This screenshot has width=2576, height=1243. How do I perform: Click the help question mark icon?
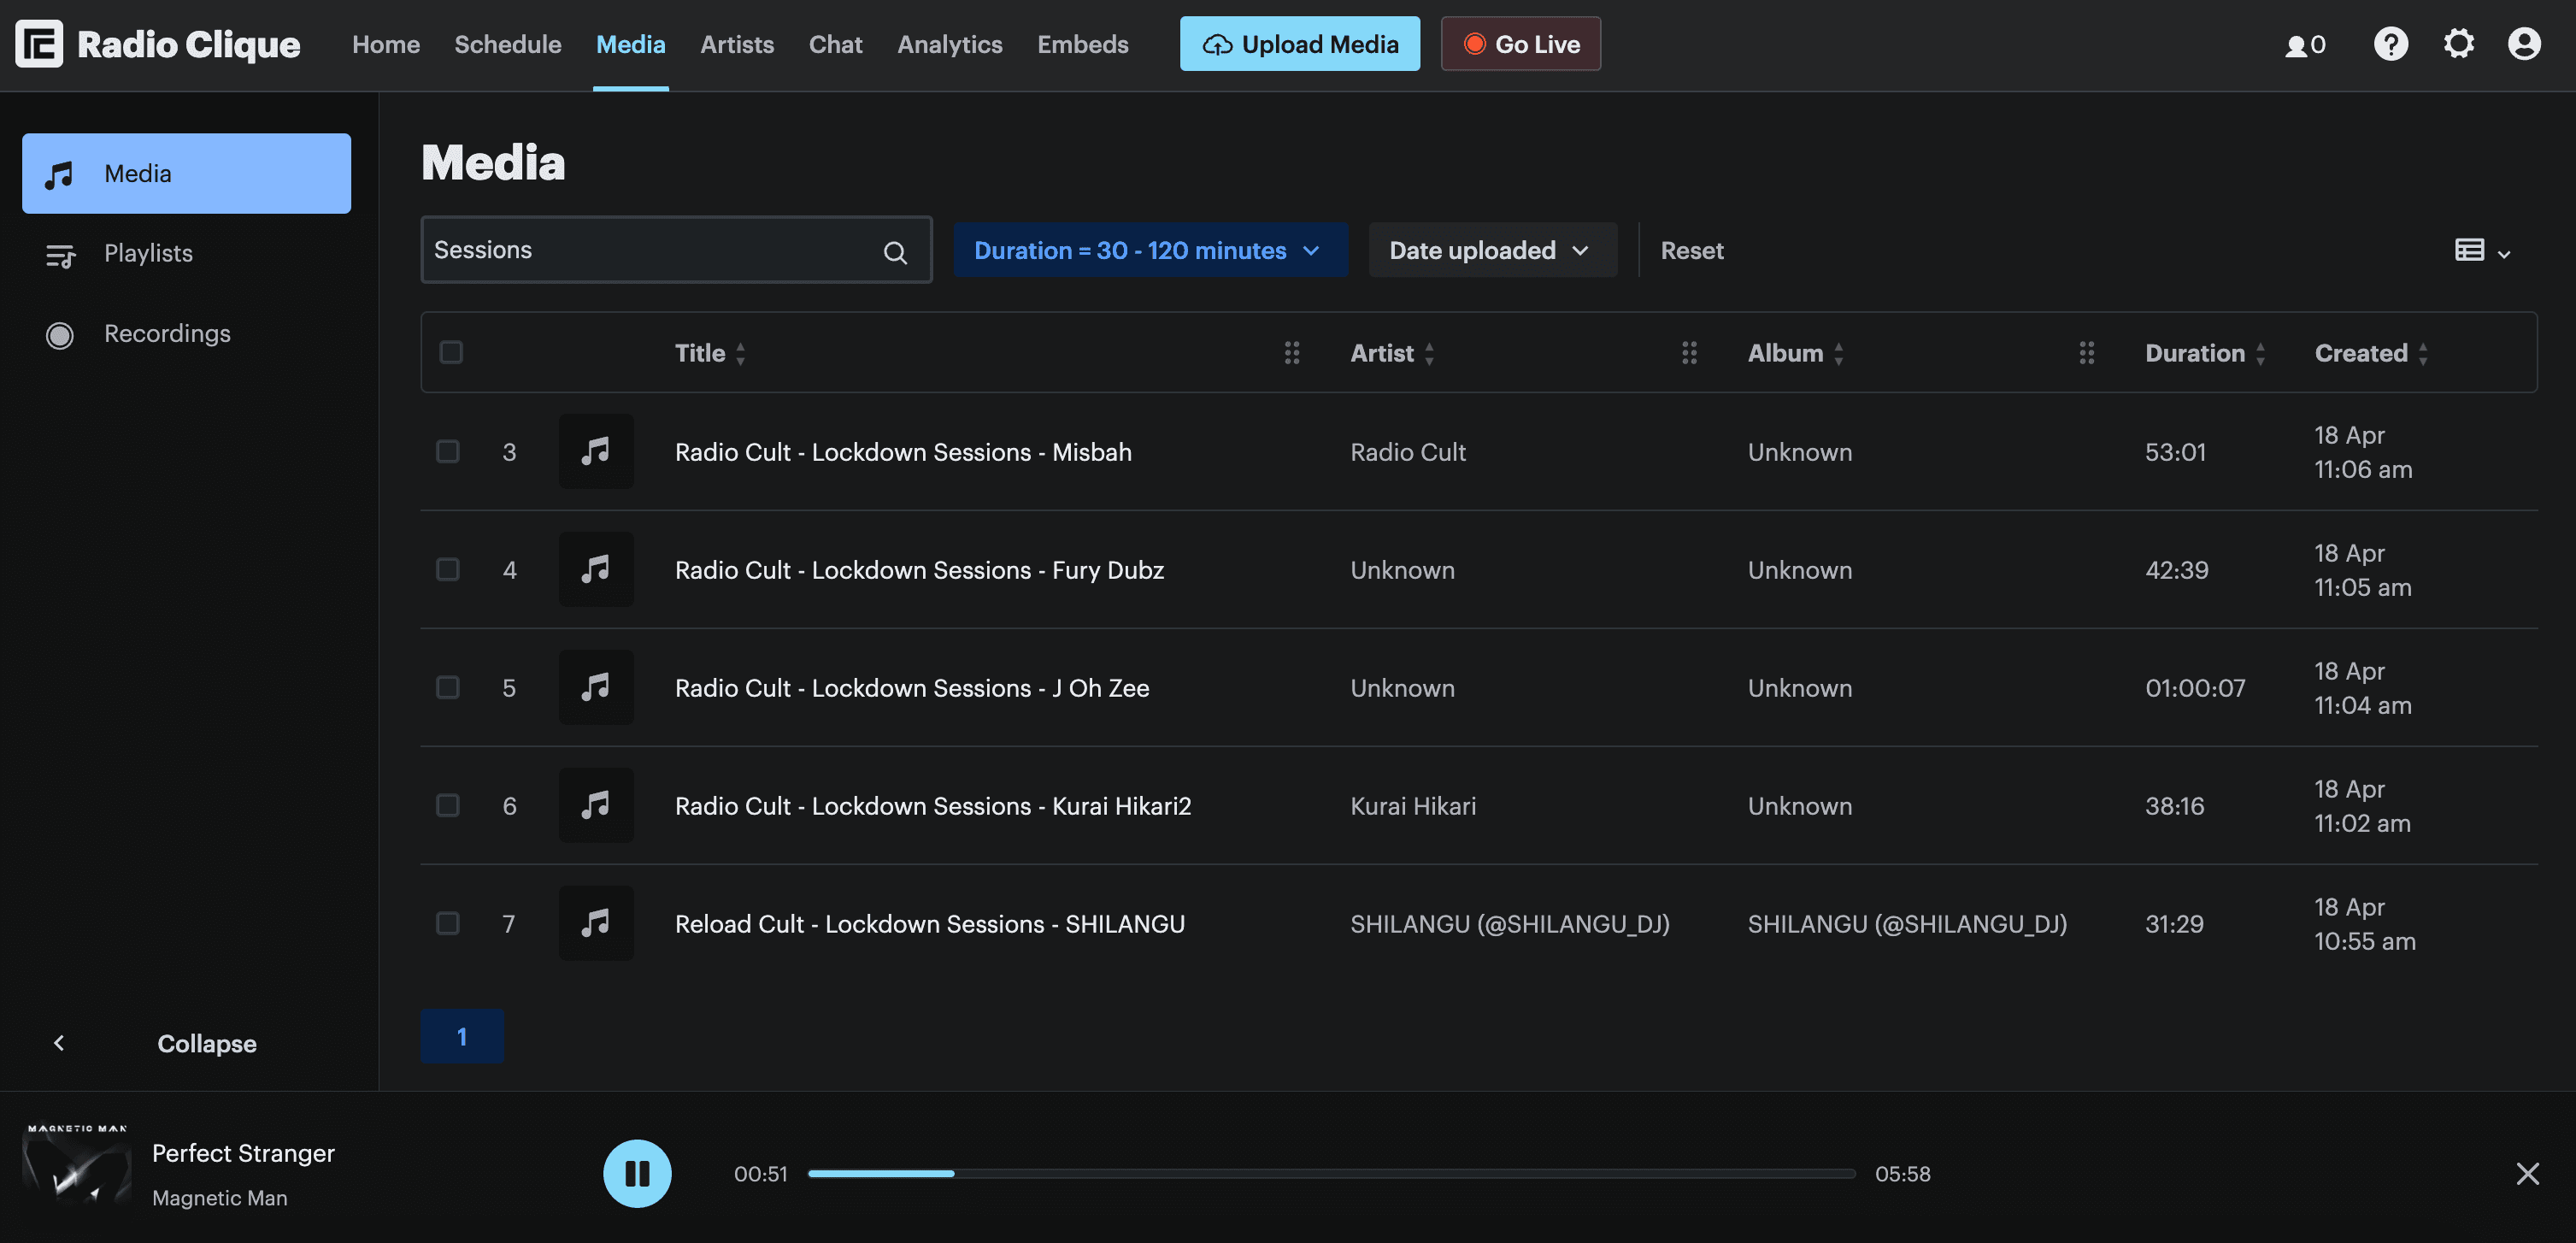(x=2391, y=44)
